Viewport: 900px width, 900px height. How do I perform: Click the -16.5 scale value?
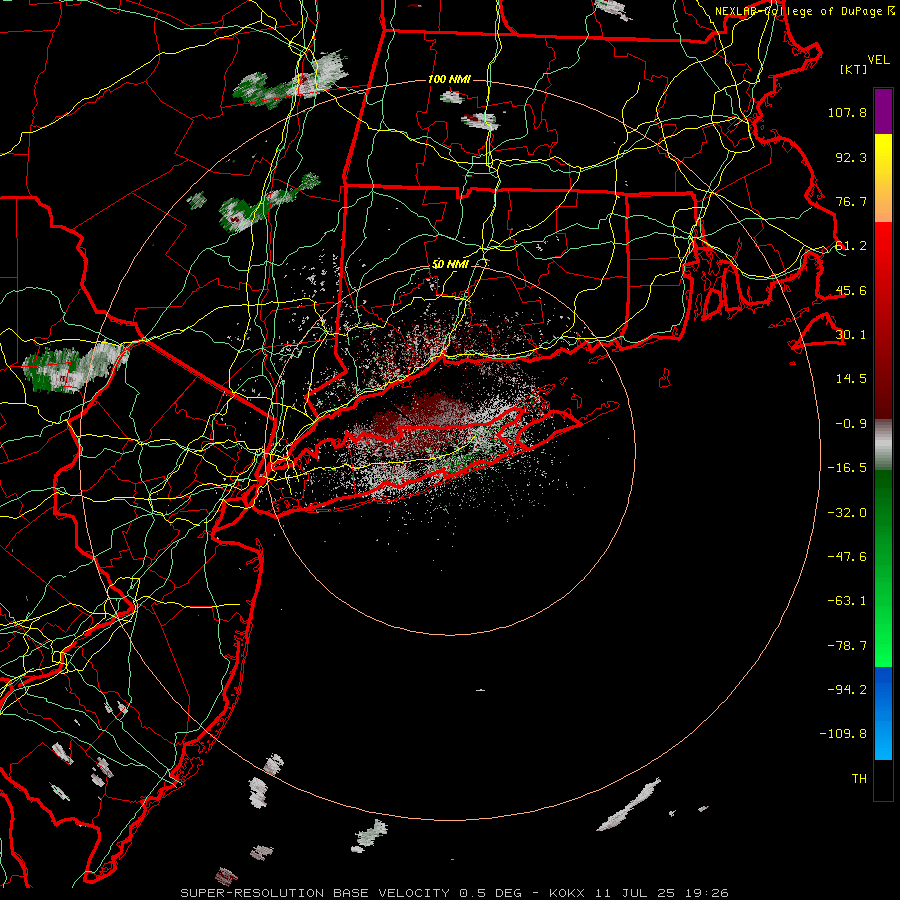pyautogui.click(x=847, y=468)
